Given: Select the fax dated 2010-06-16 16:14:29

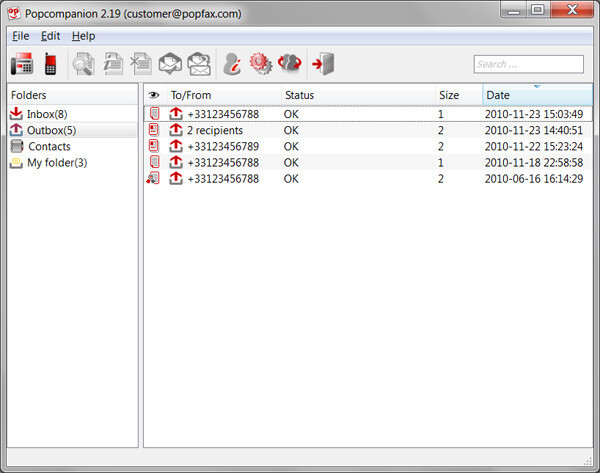Looking at the screenshot, I should 536,178.
